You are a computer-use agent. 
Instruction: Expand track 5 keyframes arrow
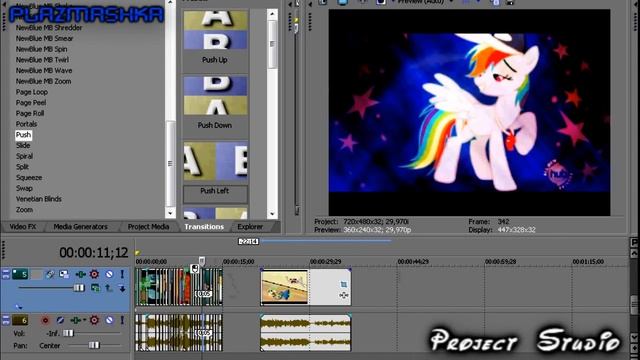pyautogui.click(x=19, y=307)
